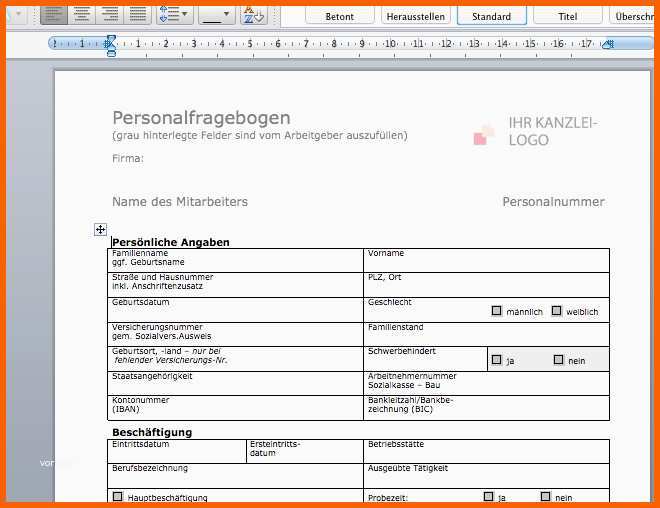The height and width of the screenshot is (508, 660).
Task: Click the right indent marker on the ruler
Action: click(x=607, y=44)
